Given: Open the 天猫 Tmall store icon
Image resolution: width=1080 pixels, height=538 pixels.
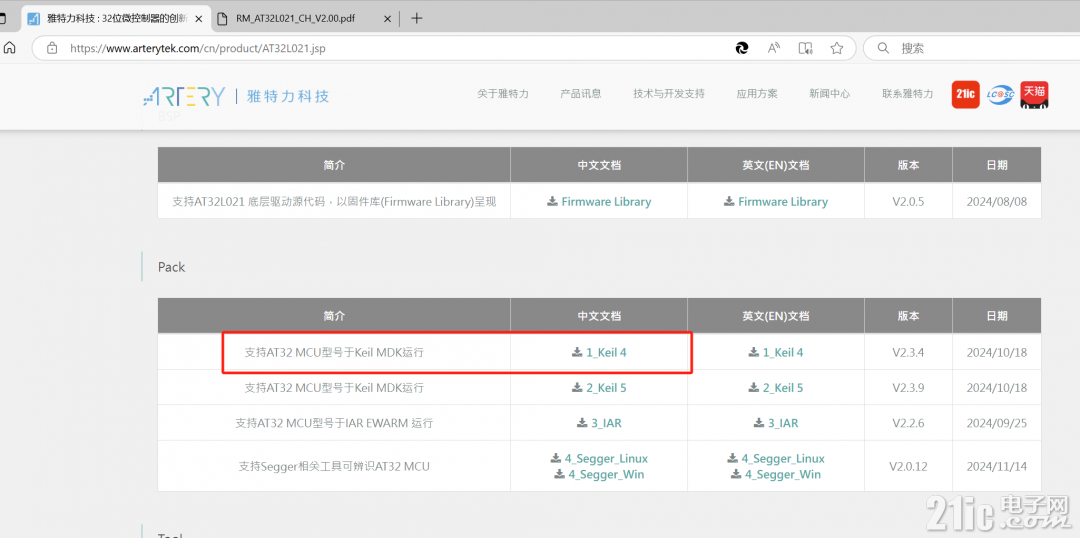Looking at the screenshot, I should 1034,94.
